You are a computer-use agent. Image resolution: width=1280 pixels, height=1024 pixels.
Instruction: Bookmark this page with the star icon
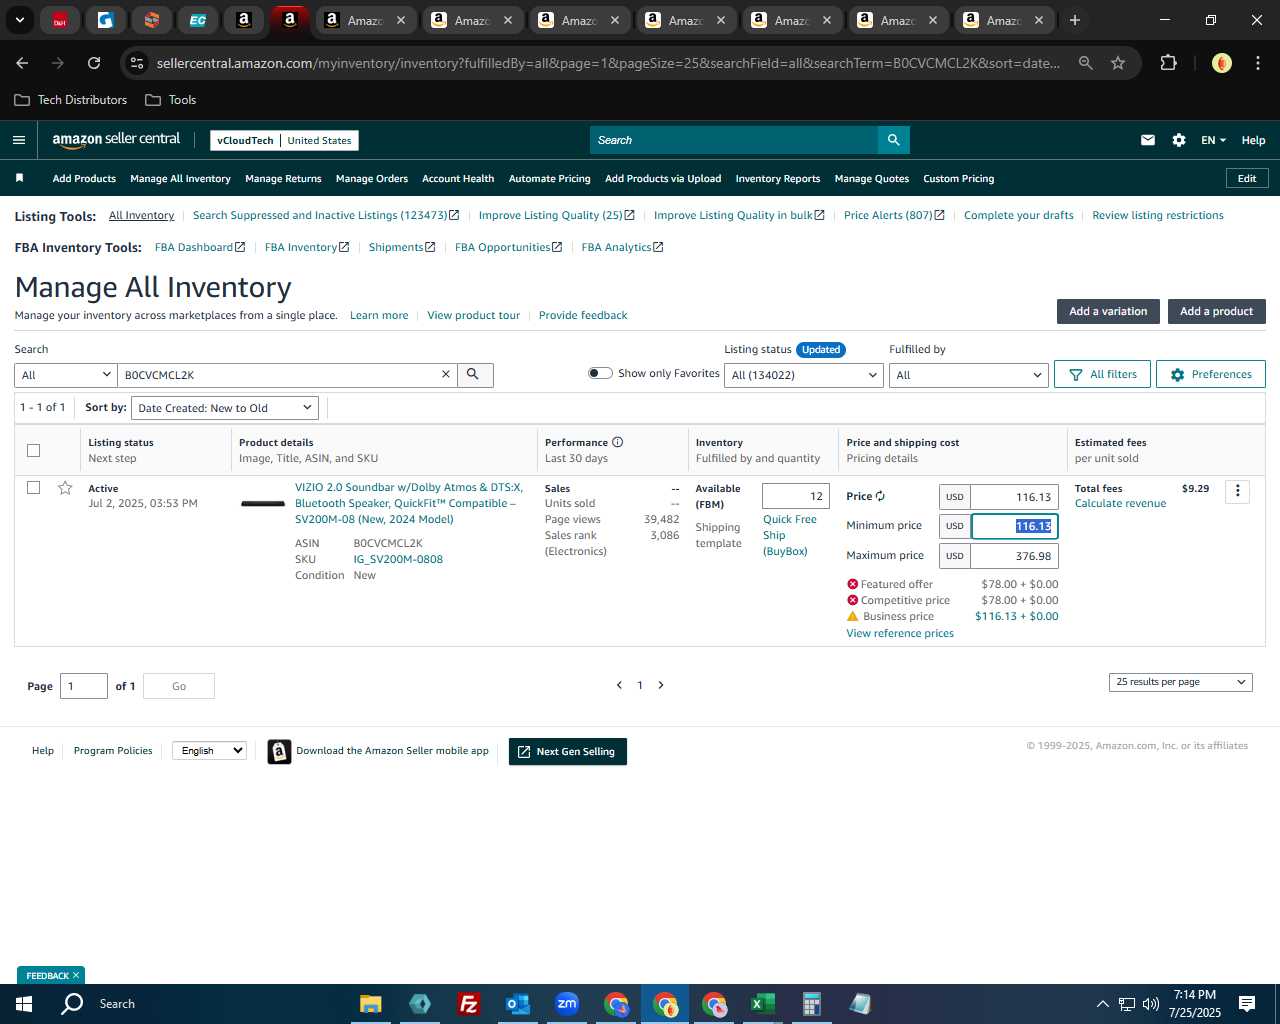coord(1118,63)
